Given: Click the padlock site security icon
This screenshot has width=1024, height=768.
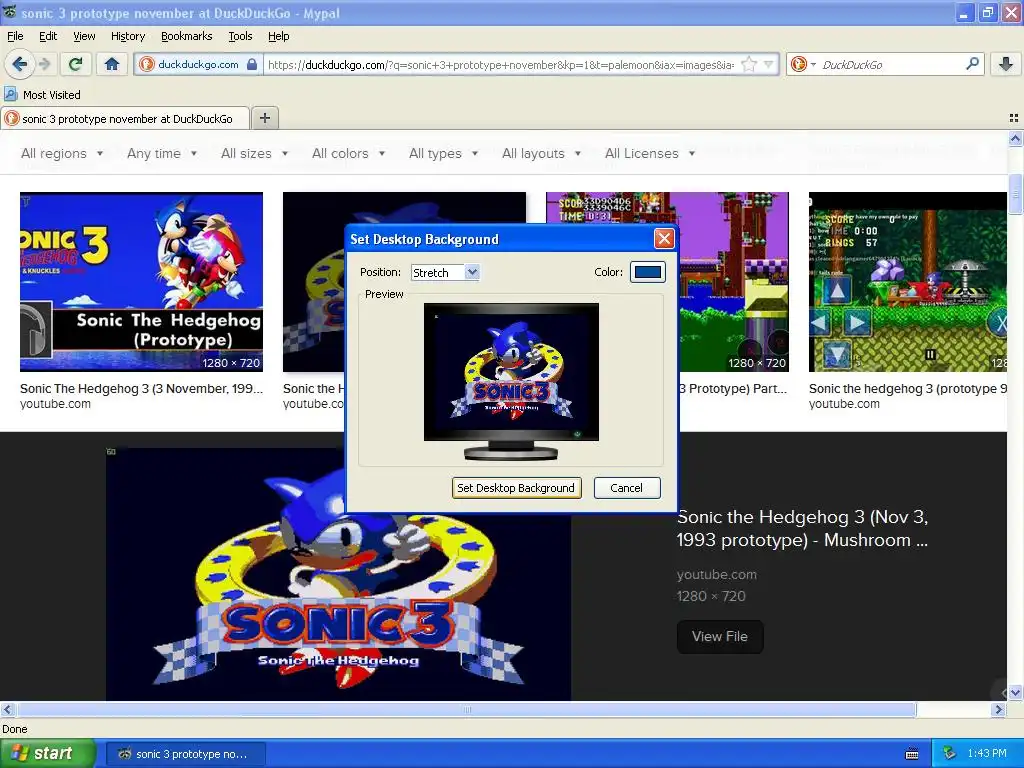Looking at the screenshot, I should [x=252, y=64].
